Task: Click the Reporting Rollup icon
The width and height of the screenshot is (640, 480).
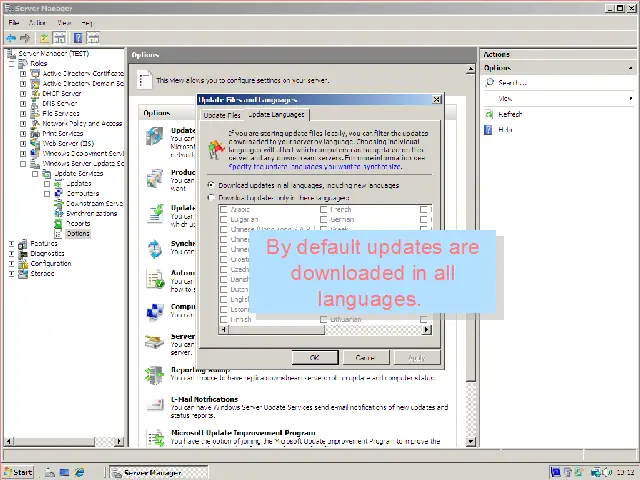Action: pyautogui.click(x=155, y=375)
